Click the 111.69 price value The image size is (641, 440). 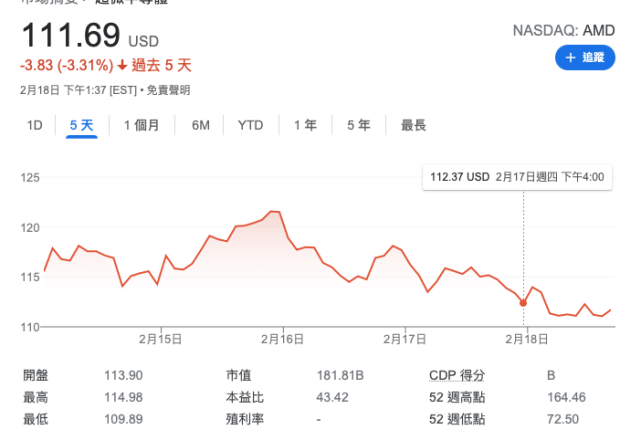coord(71,35)
